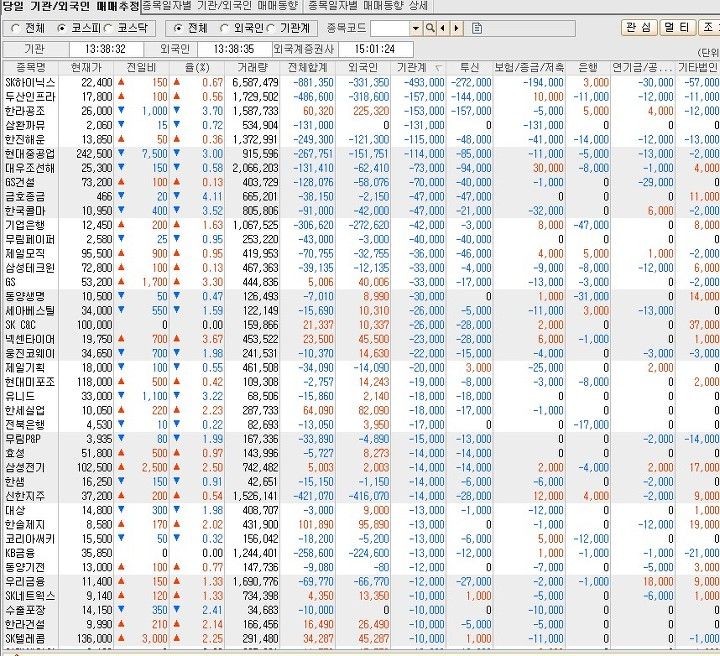This screenshot has height=656, width=720.
Task: Select the 넥센타이어 row name
Action: click(30, 339)
